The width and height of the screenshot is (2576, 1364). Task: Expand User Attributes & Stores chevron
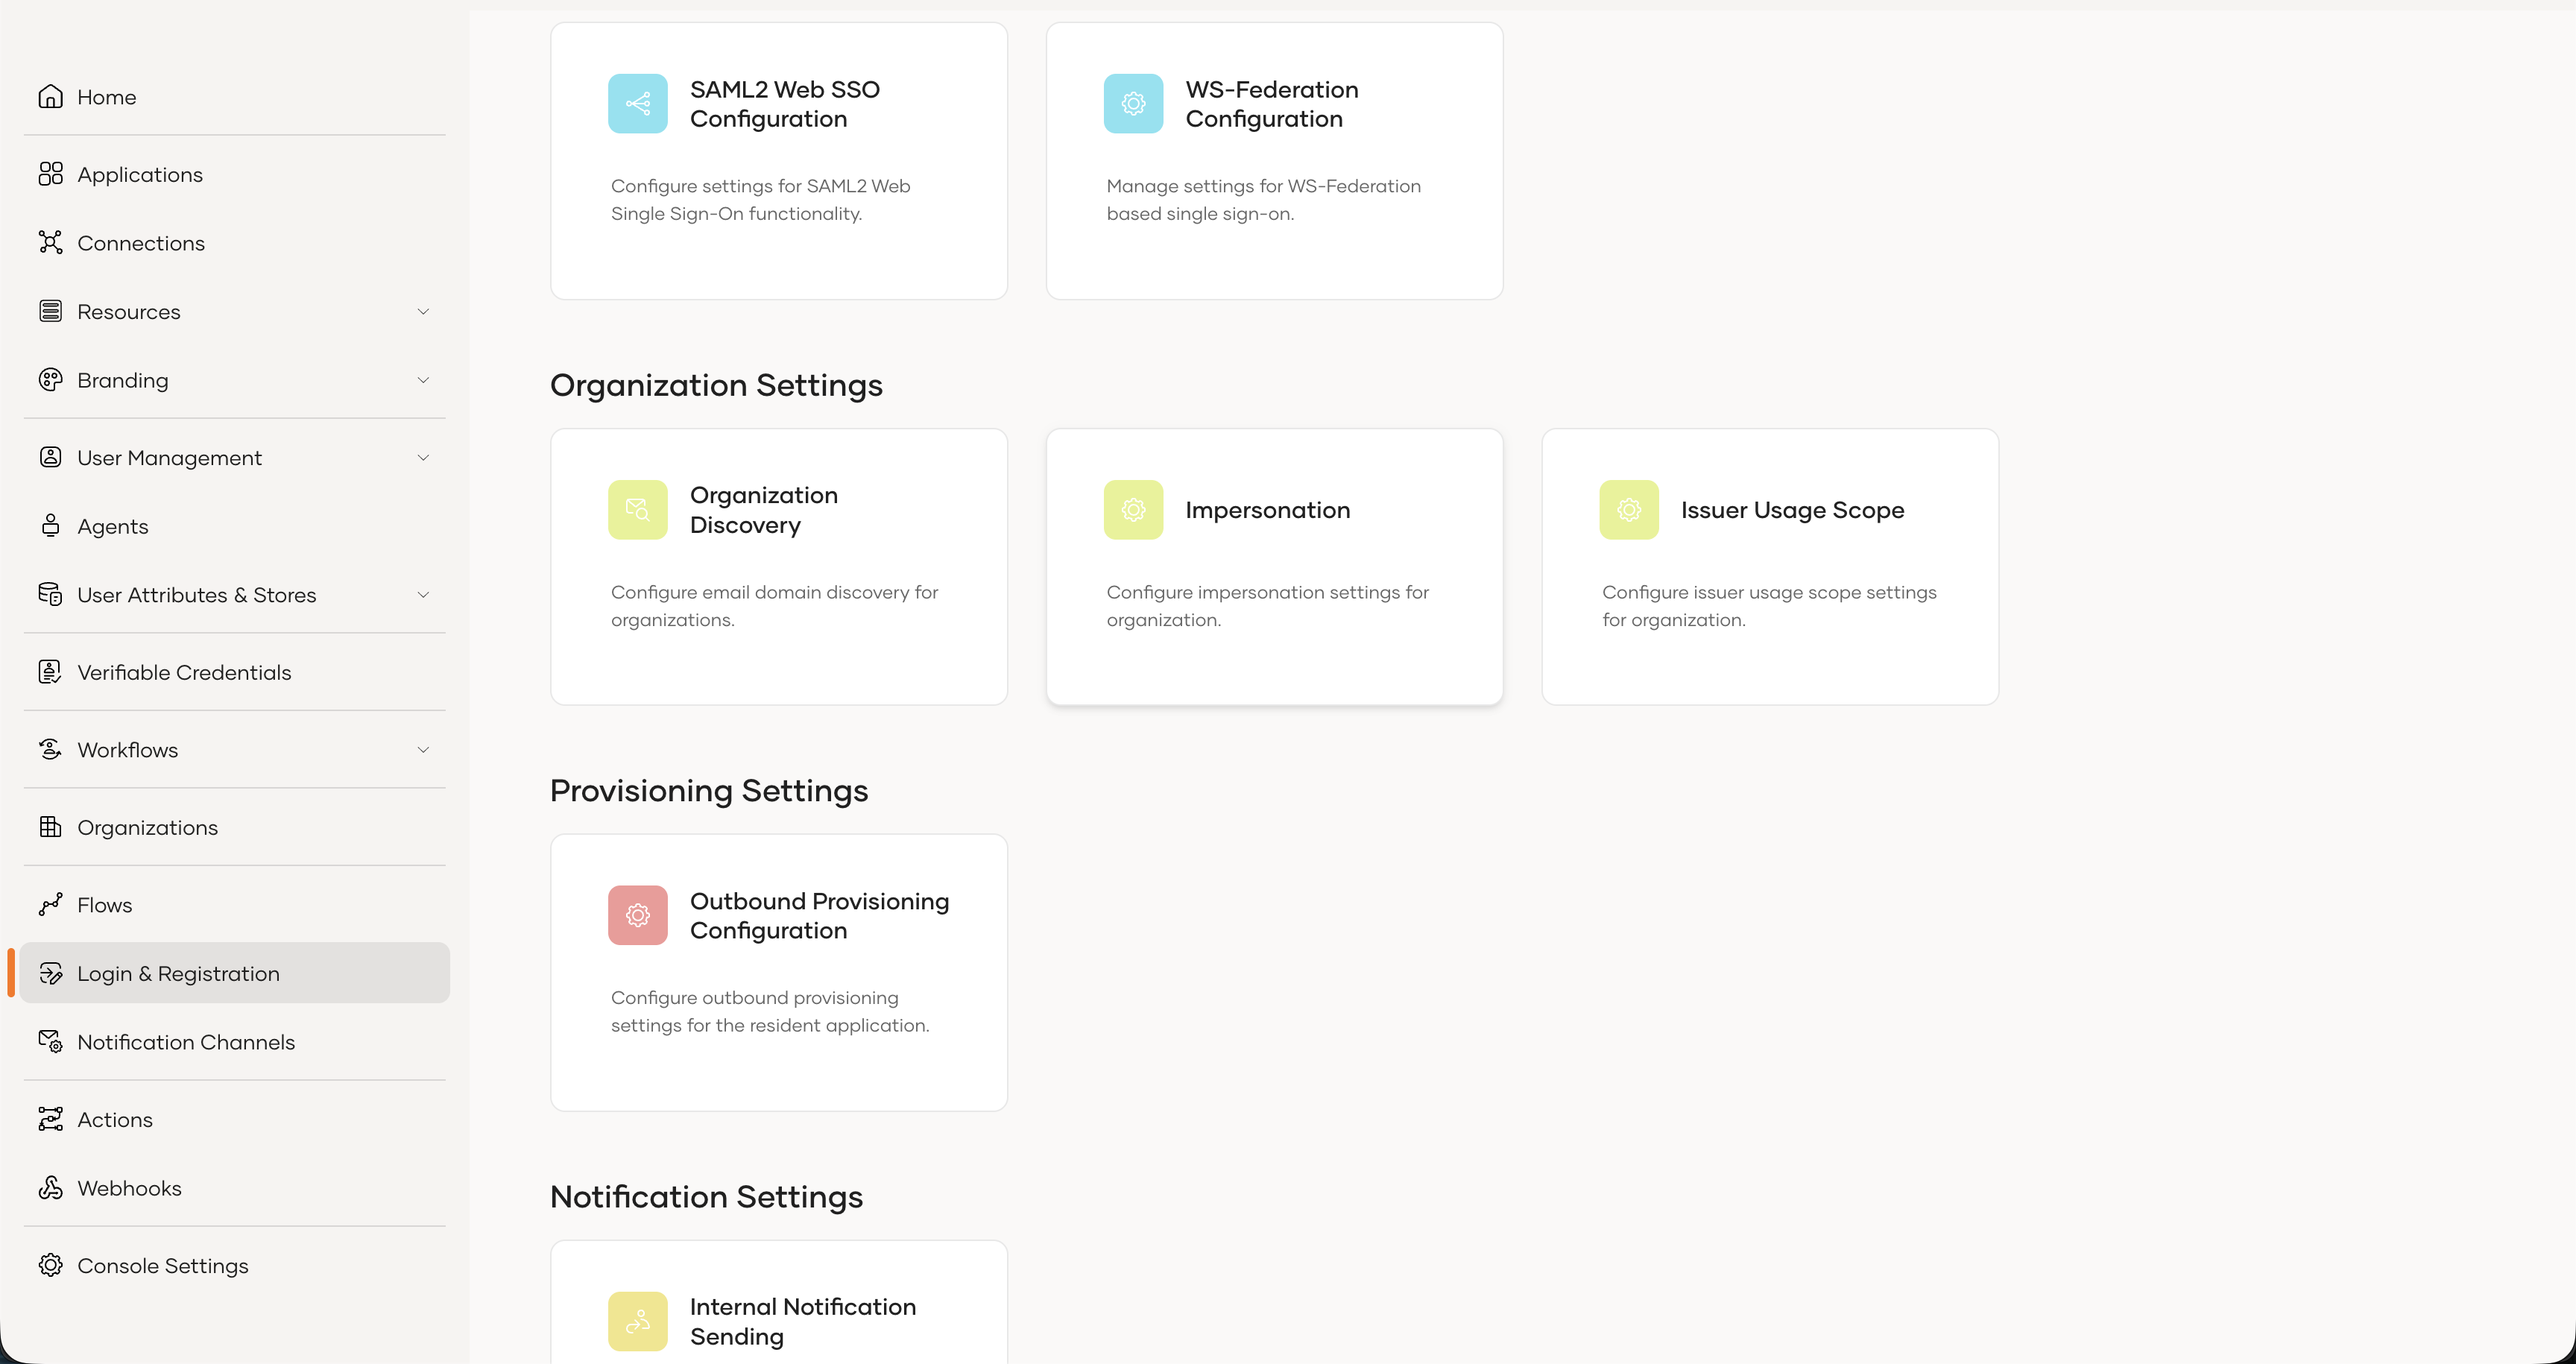pos(423,595)
